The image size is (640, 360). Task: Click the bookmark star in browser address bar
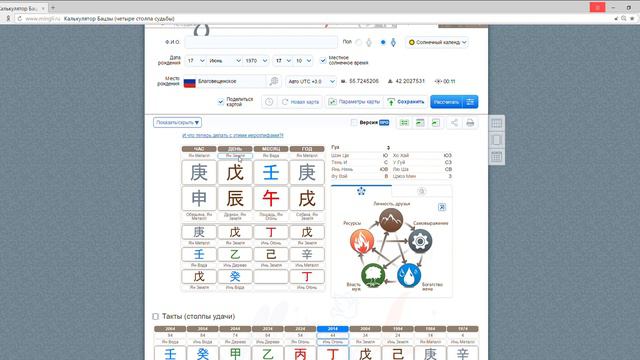point(632,18)
